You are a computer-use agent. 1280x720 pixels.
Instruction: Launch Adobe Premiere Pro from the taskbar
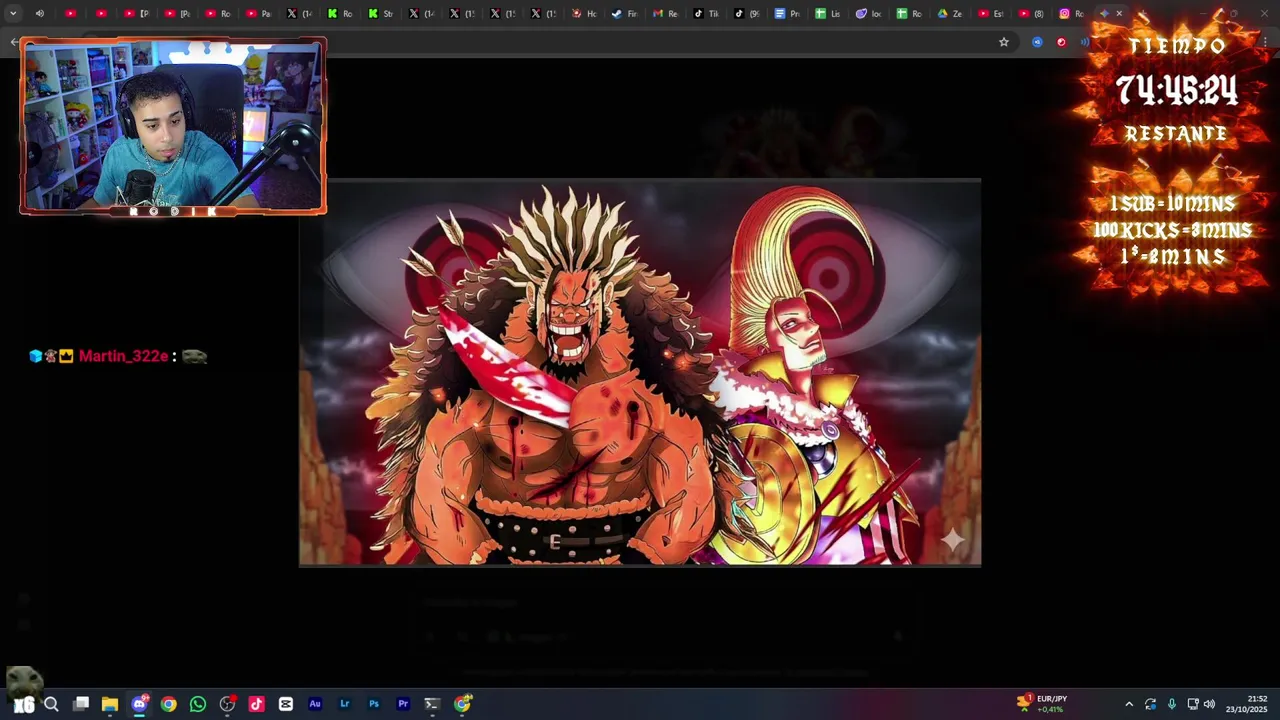(403, 704)
